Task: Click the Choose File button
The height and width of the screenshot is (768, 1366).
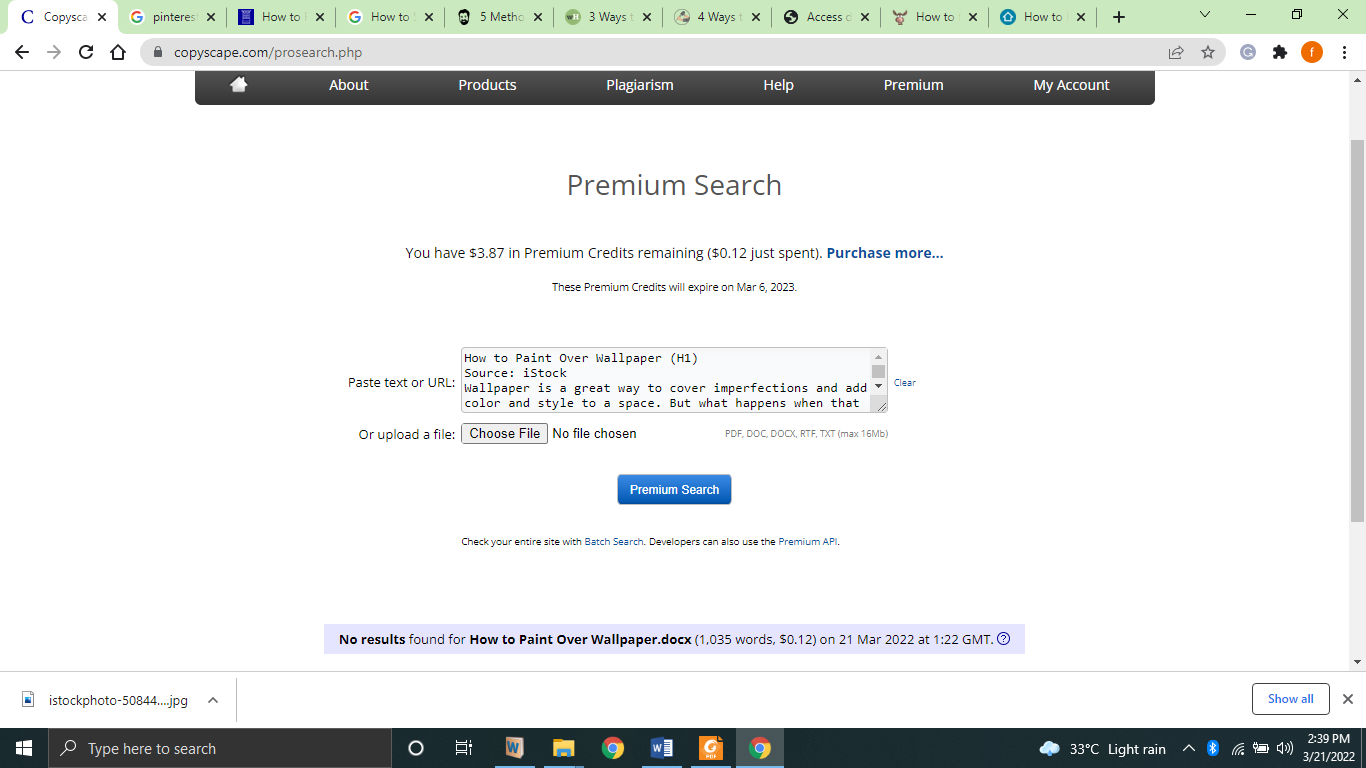Action: 504,433
